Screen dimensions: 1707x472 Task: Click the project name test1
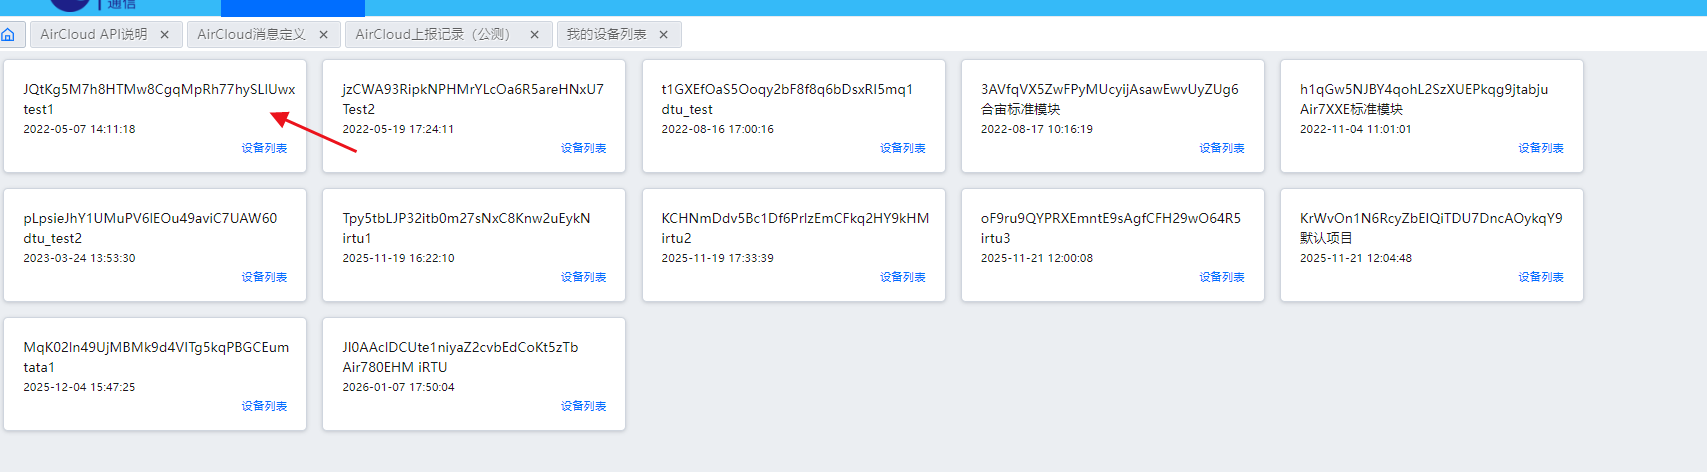(38, 109)
